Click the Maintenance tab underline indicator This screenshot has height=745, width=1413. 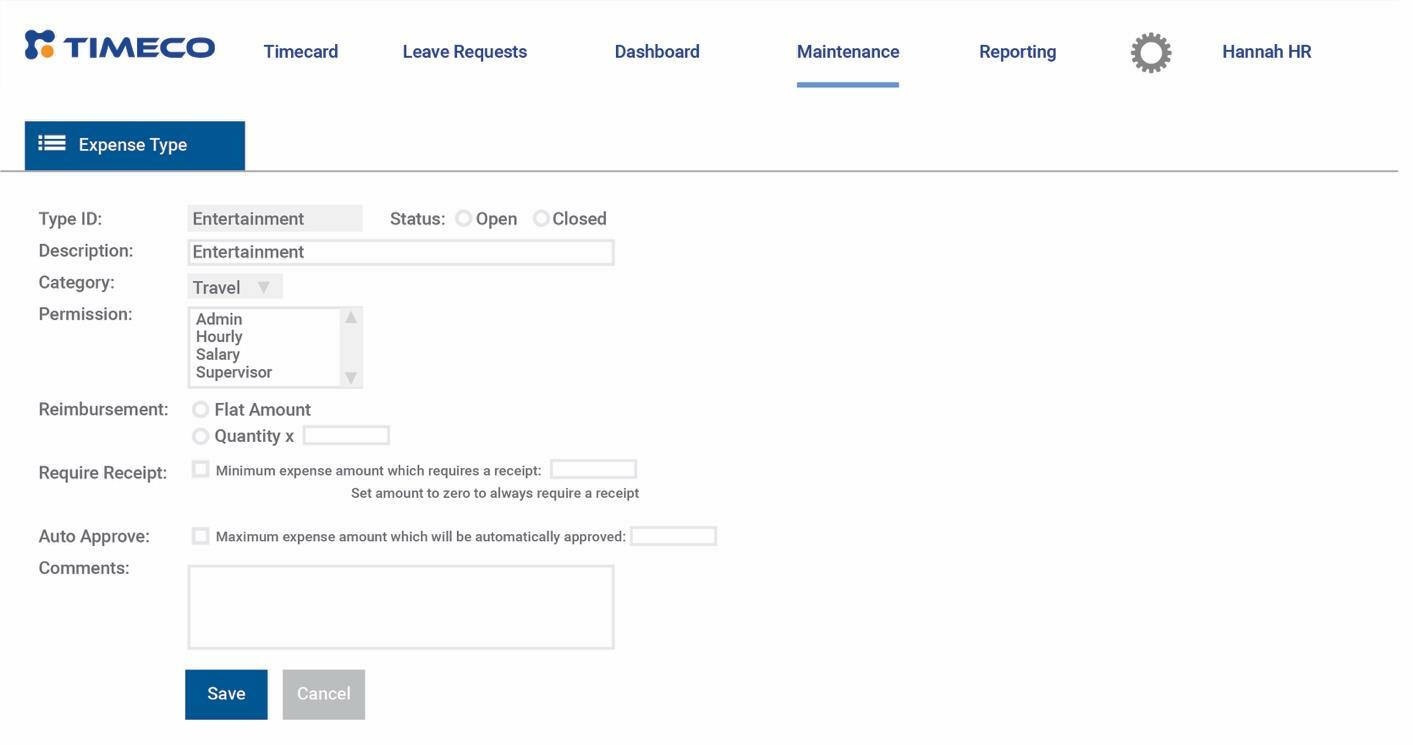coord(847,87)
